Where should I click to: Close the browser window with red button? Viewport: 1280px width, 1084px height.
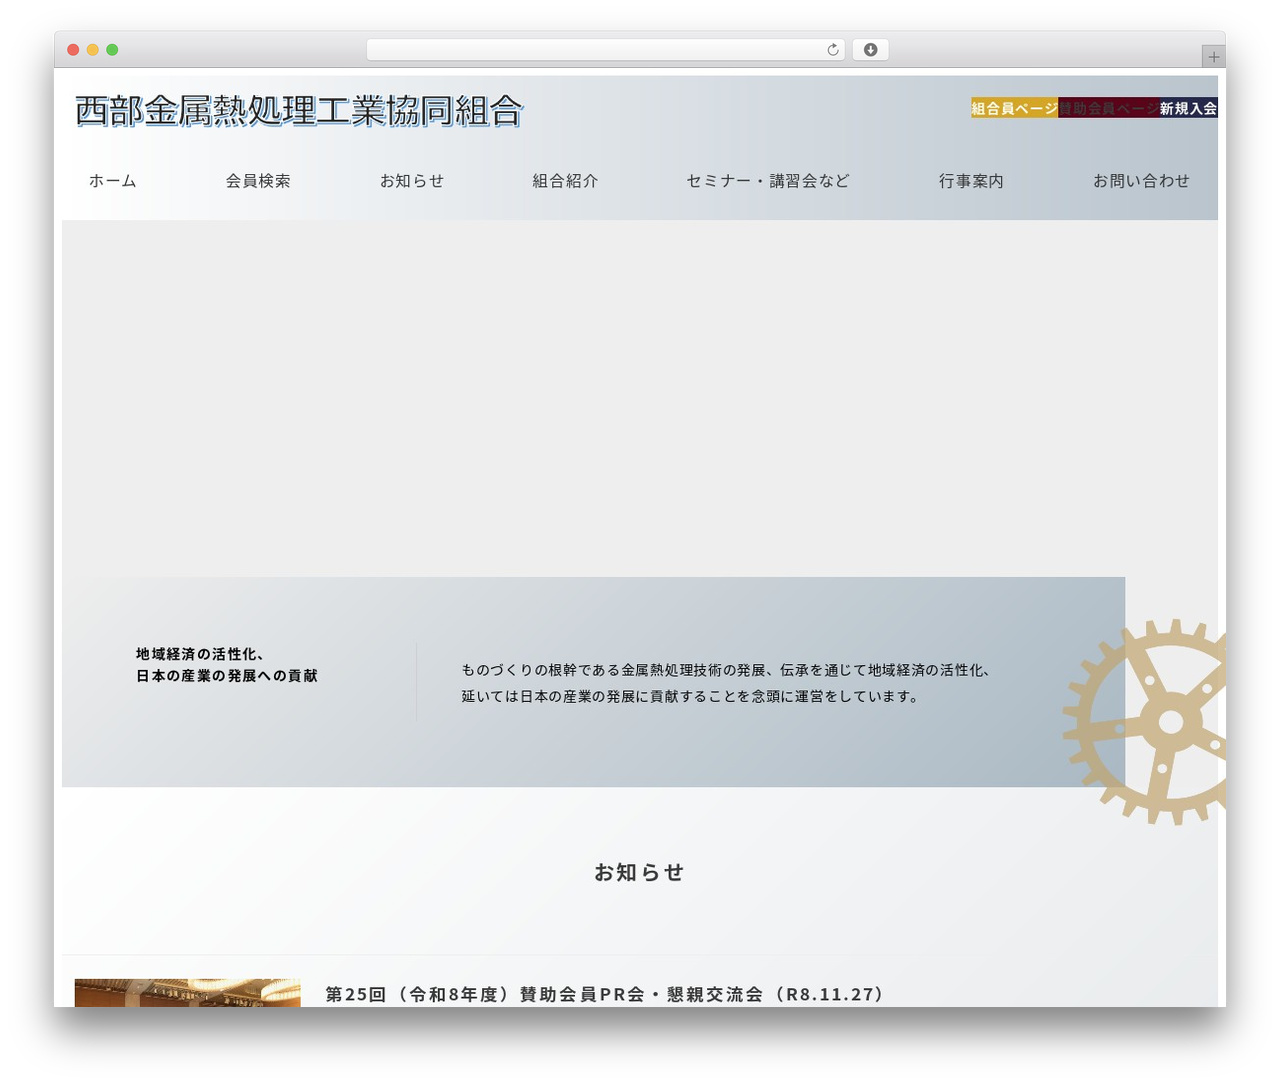73,50
